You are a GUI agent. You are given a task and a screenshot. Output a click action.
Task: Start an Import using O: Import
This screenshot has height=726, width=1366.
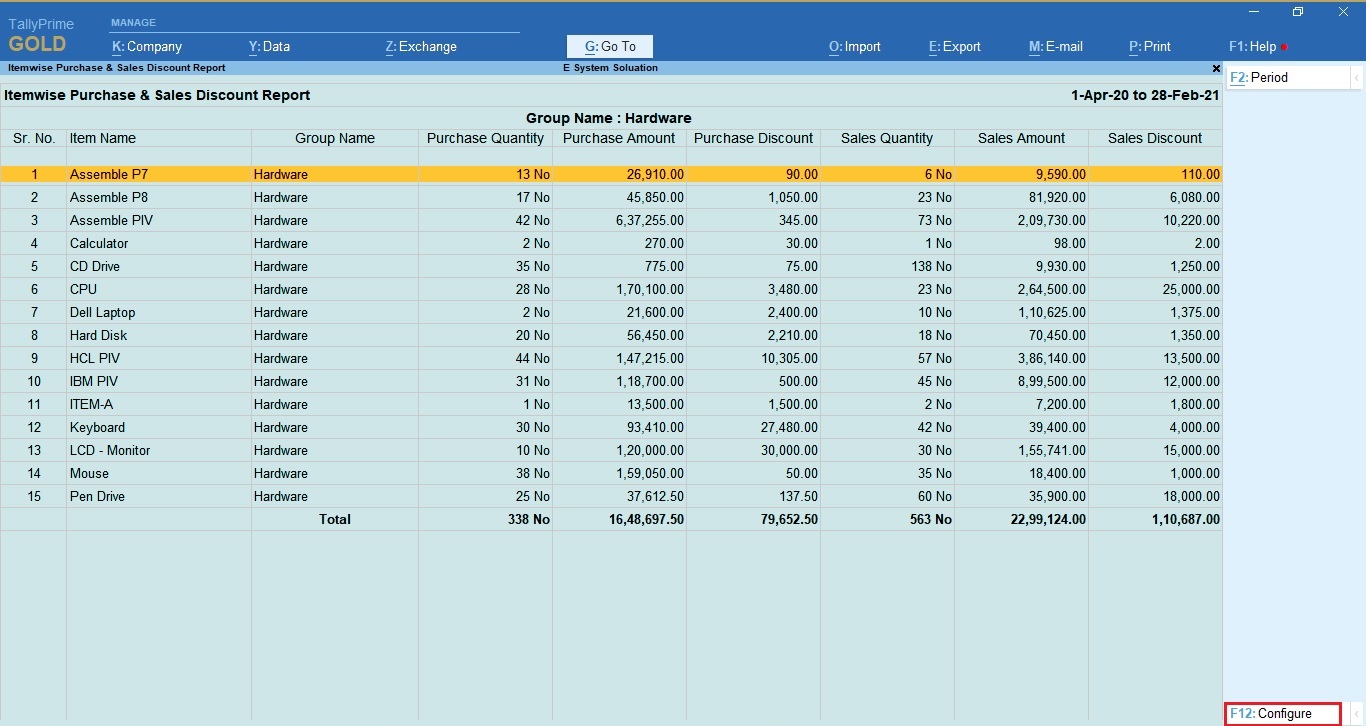[854, 46]
